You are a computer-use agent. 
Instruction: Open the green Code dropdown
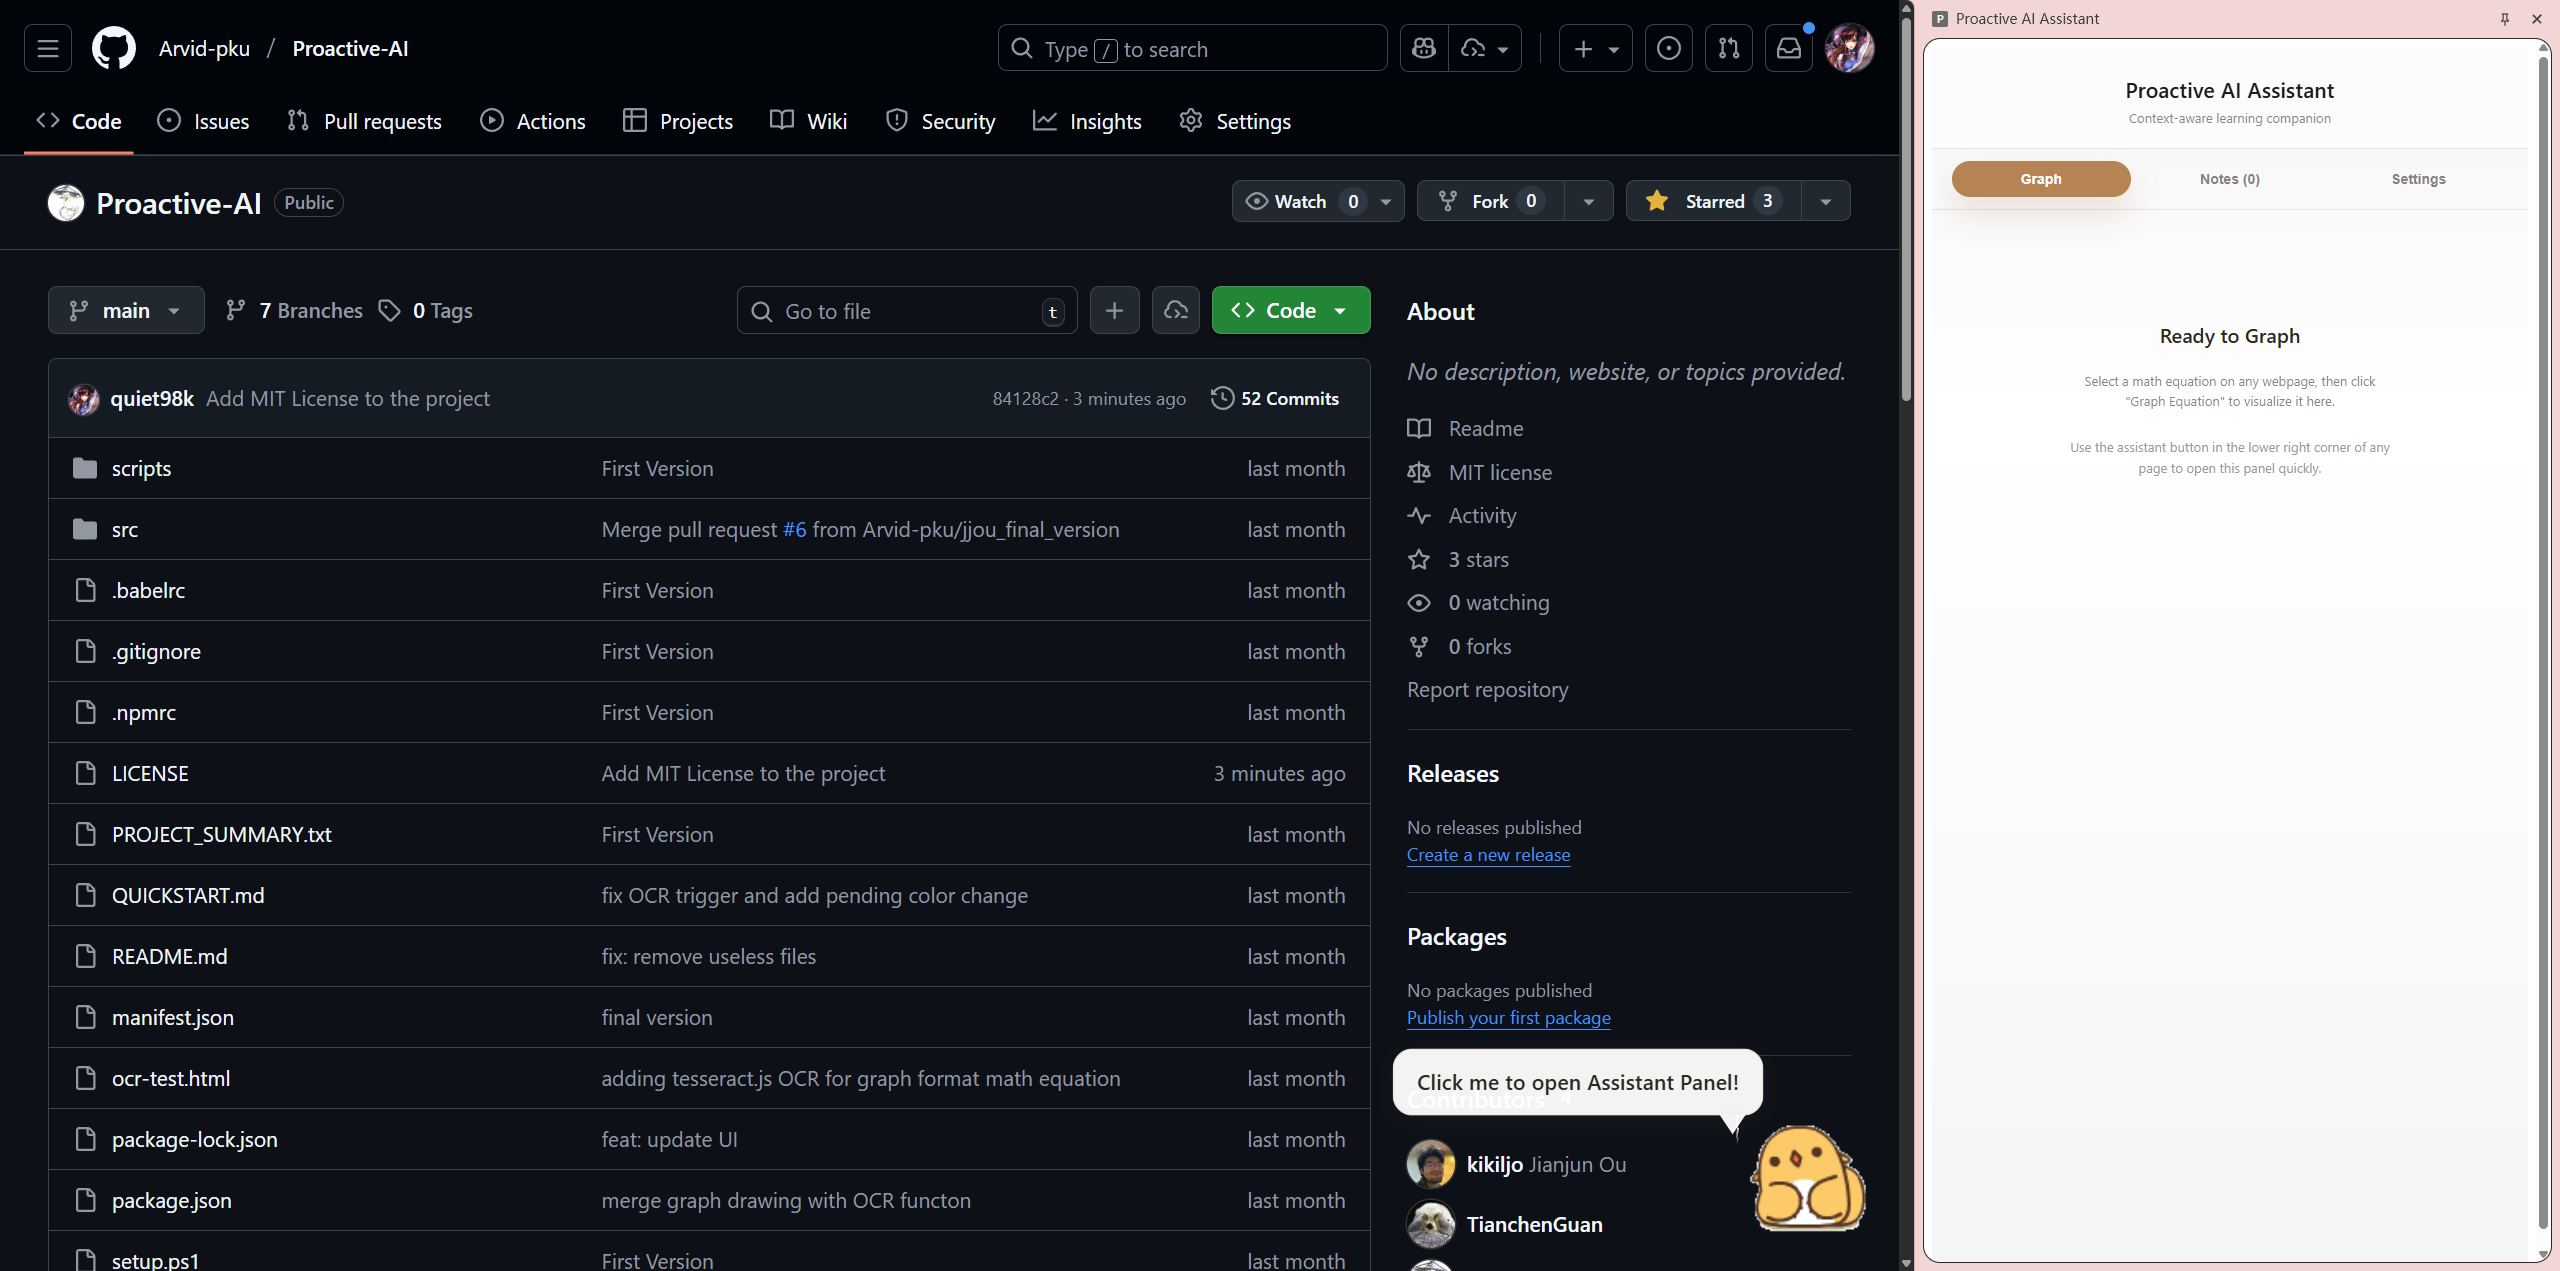coord(1290,311)
